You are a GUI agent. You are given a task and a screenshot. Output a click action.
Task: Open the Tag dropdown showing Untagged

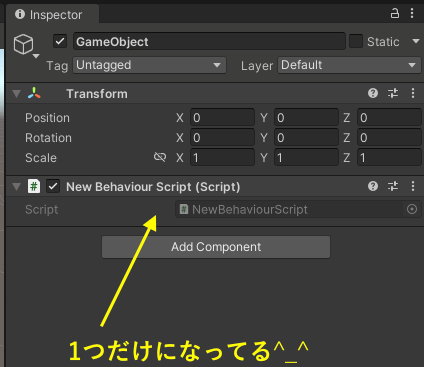point(149,65)
